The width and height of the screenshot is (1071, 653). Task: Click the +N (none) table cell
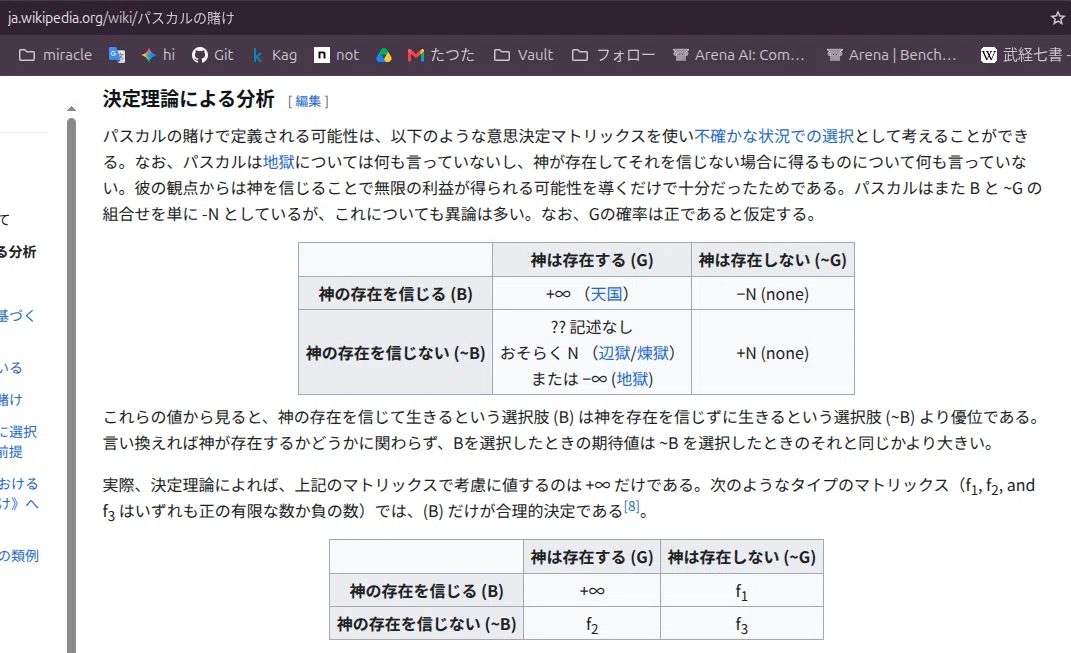coord(773,353)
